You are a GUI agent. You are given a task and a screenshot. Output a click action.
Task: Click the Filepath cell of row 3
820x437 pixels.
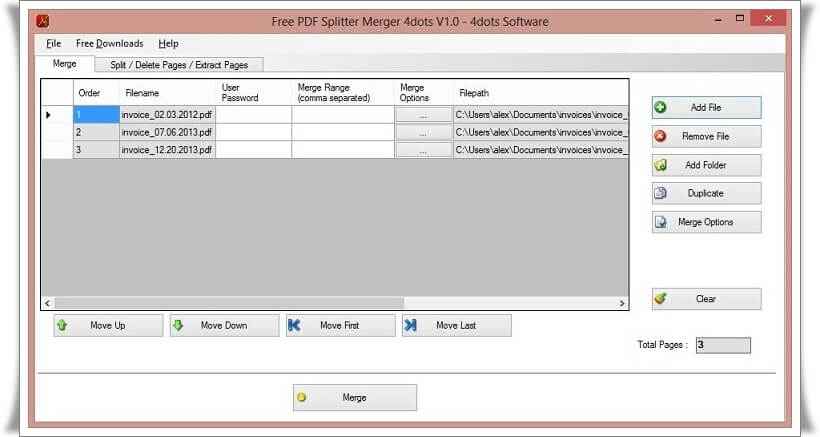pos(541,150)
